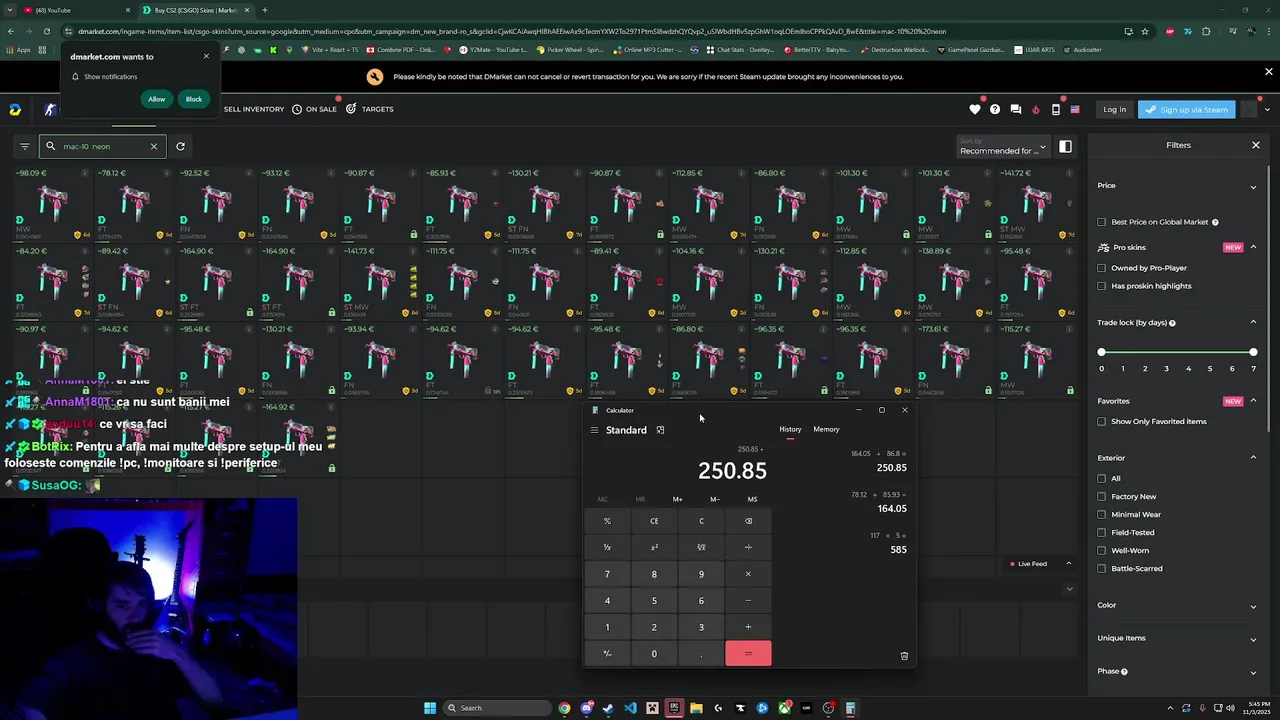Enable Best Price on Global Market checkbox
The height and width of the screenshot is (720, 1280).
tap(1102, 222)
